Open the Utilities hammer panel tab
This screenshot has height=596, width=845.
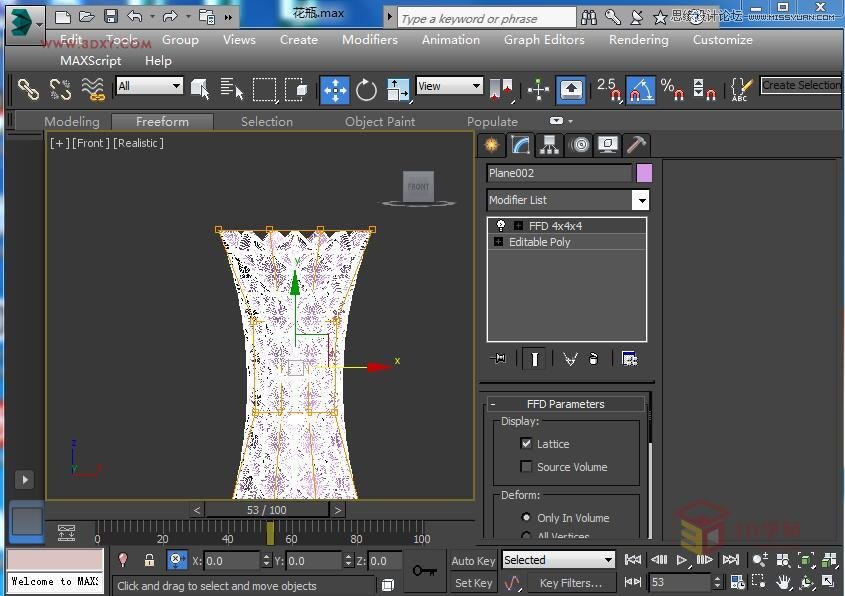coord(636,145)
